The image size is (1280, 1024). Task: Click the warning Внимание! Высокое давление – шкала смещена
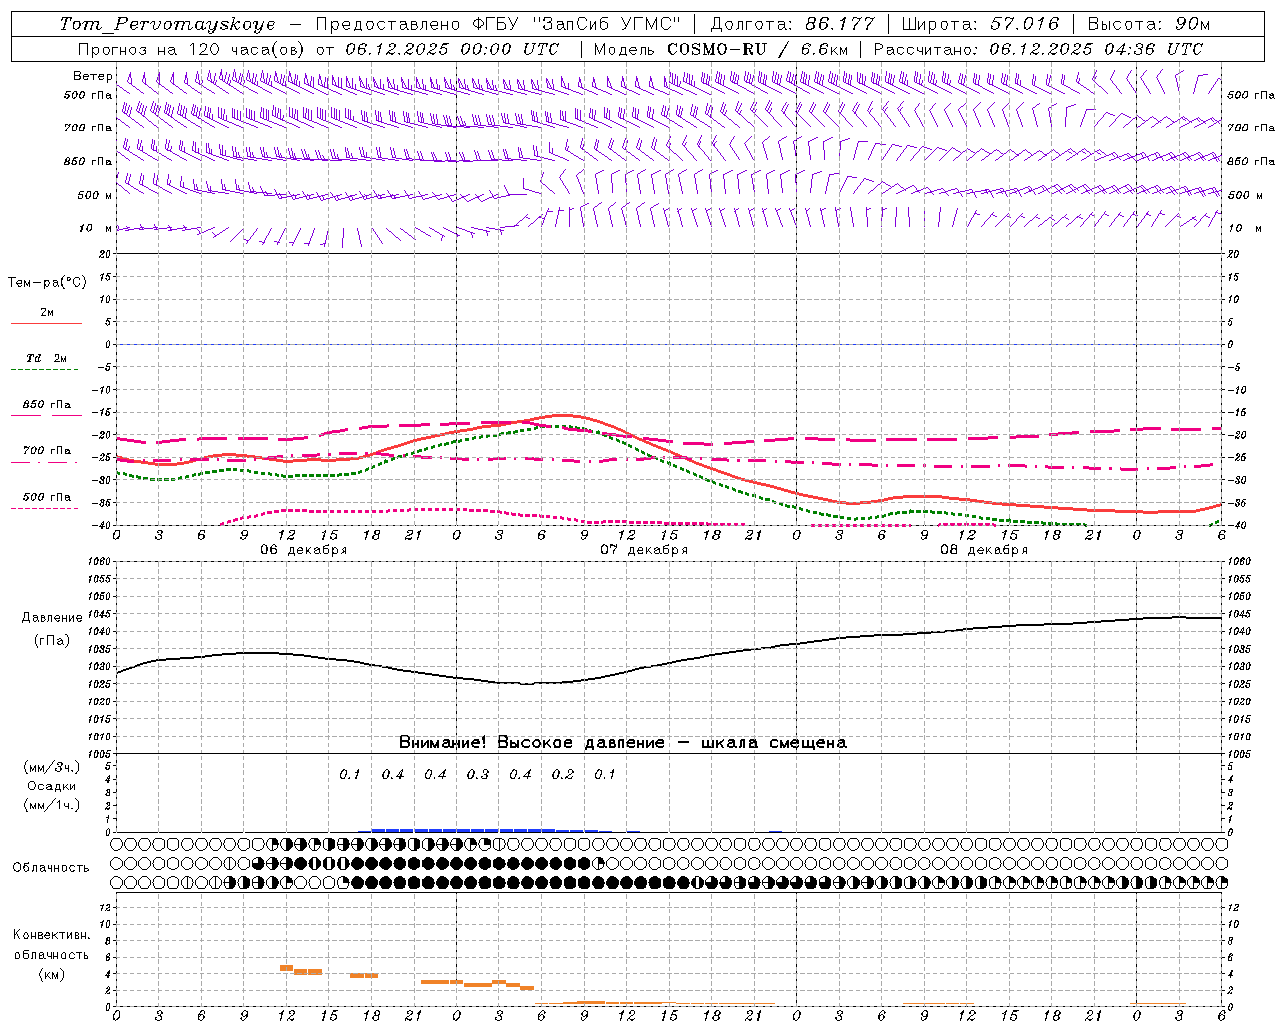click(x=623, y=742)
